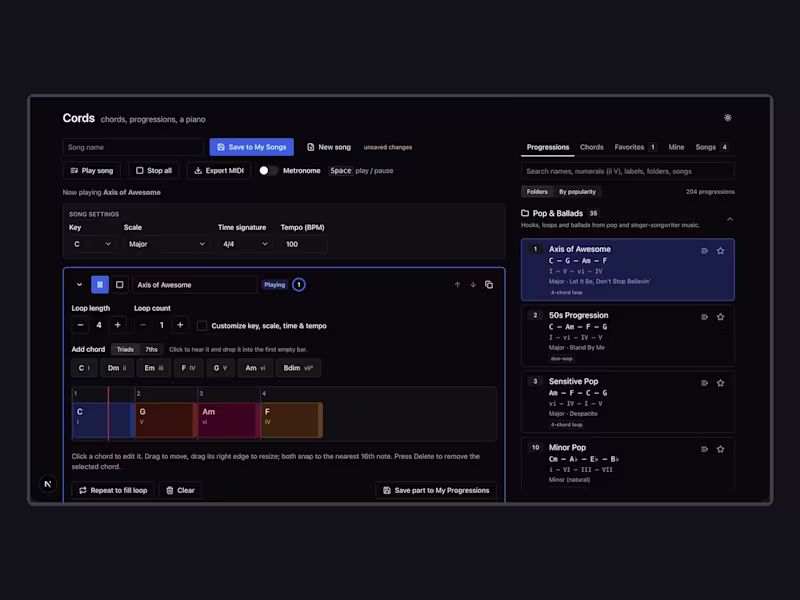Add the Em iii chord
800x600 pixels.
tap(154, 368)
